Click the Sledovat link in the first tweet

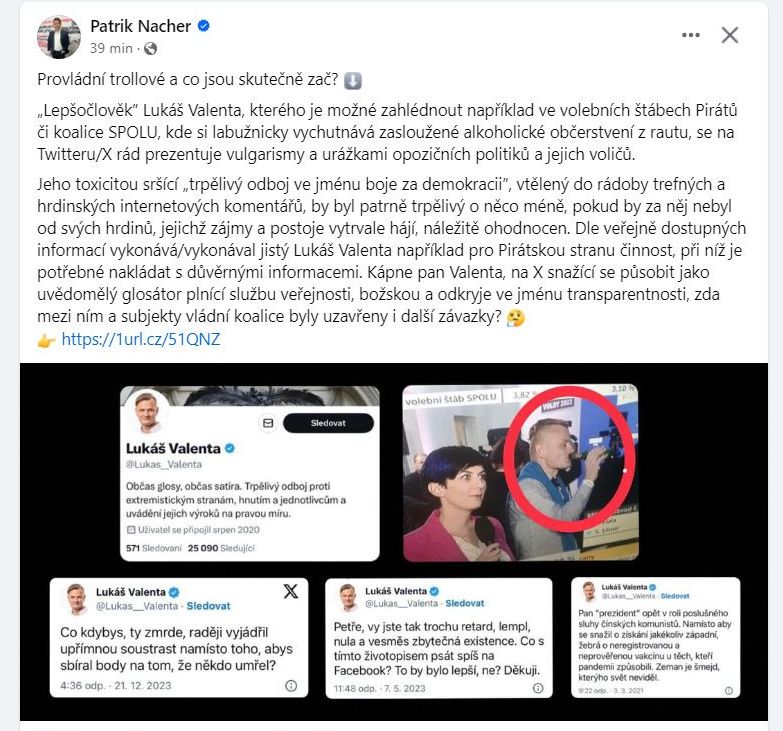(x=208, y=606)
